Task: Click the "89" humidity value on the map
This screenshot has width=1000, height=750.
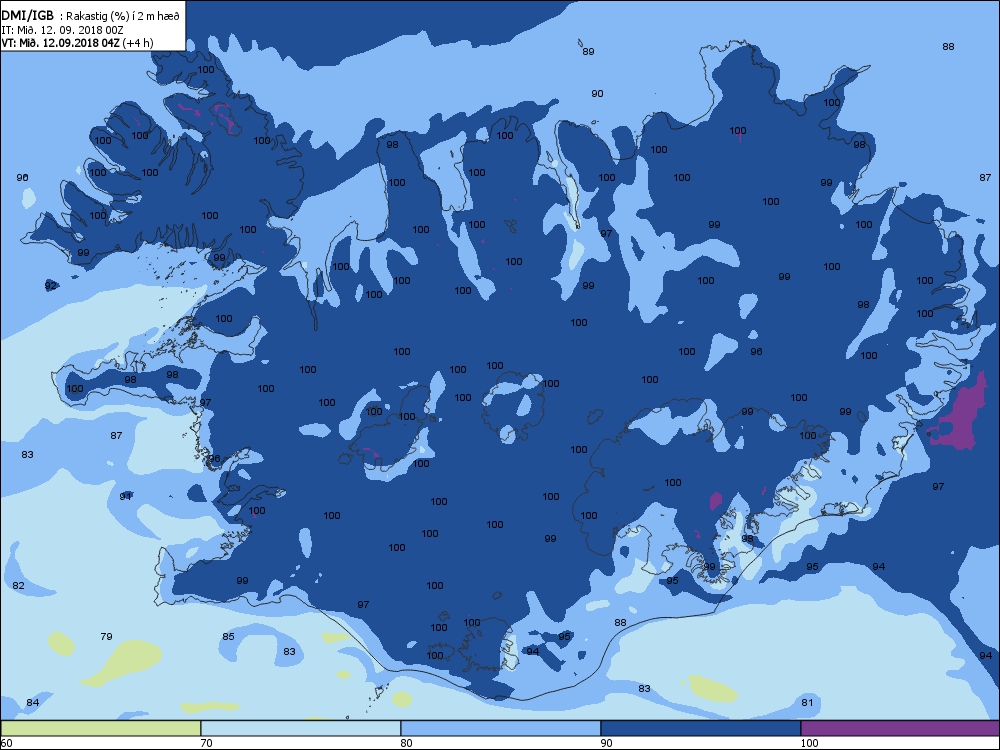Action: pyautogui.click(x=588, y=52)
